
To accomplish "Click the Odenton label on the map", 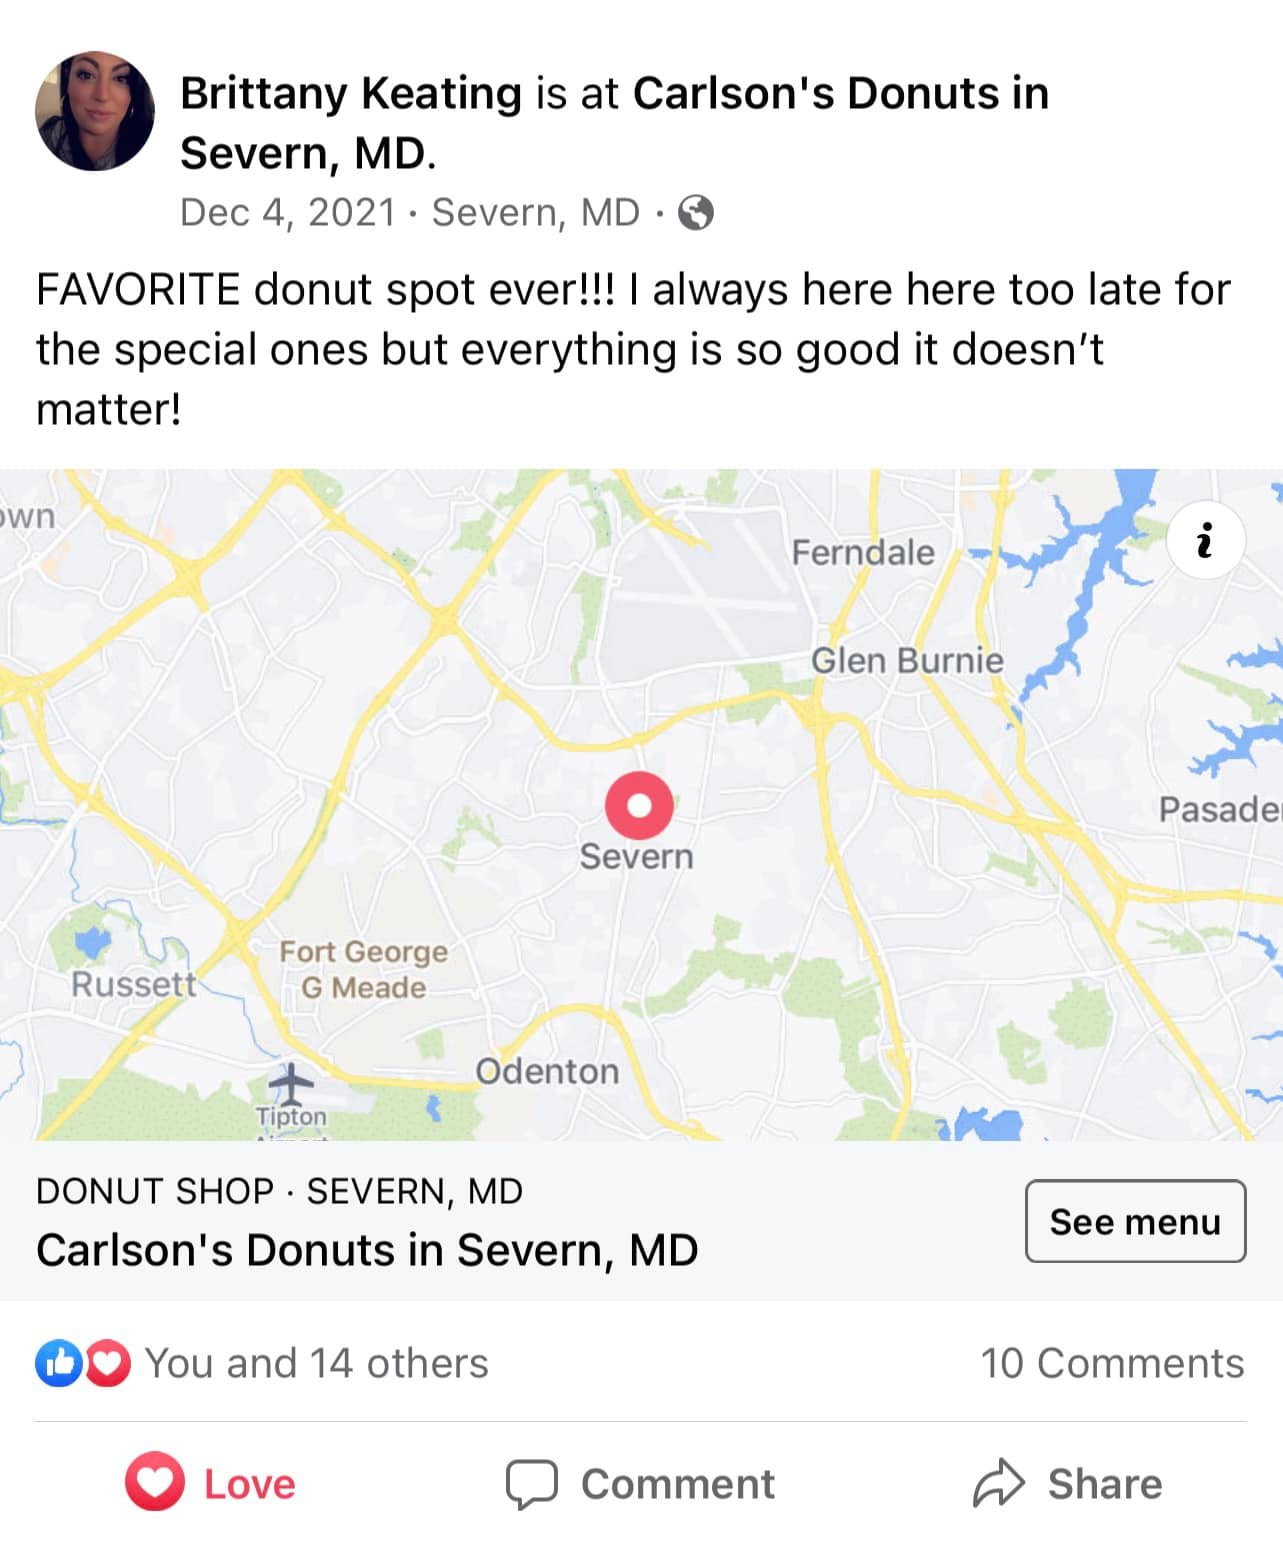I will click(x=547, y=1071).
